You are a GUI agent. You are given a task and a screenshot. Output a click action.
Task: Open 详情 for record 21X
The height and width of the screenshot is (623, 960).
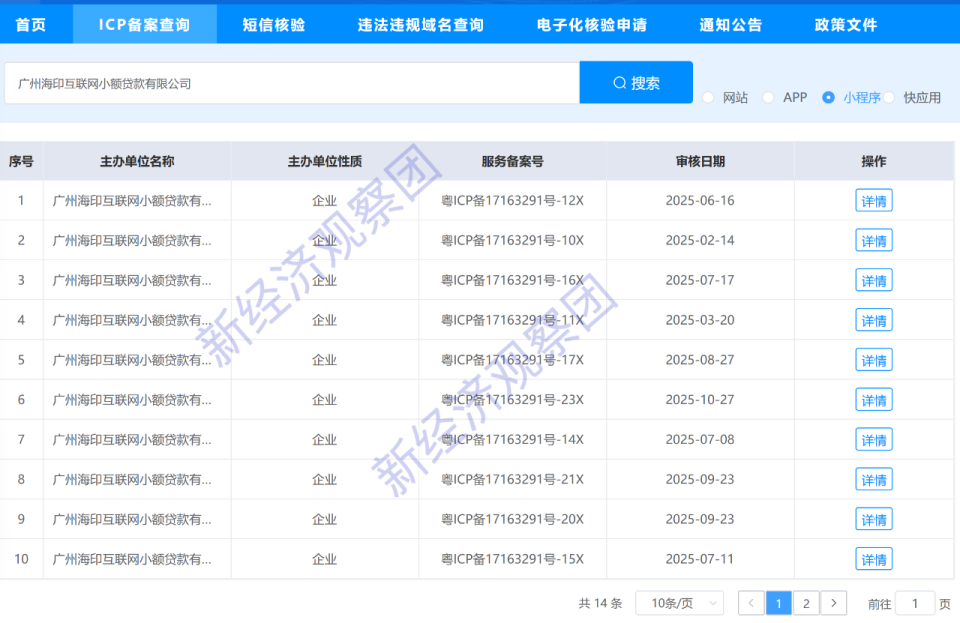(x=874, y=479)
